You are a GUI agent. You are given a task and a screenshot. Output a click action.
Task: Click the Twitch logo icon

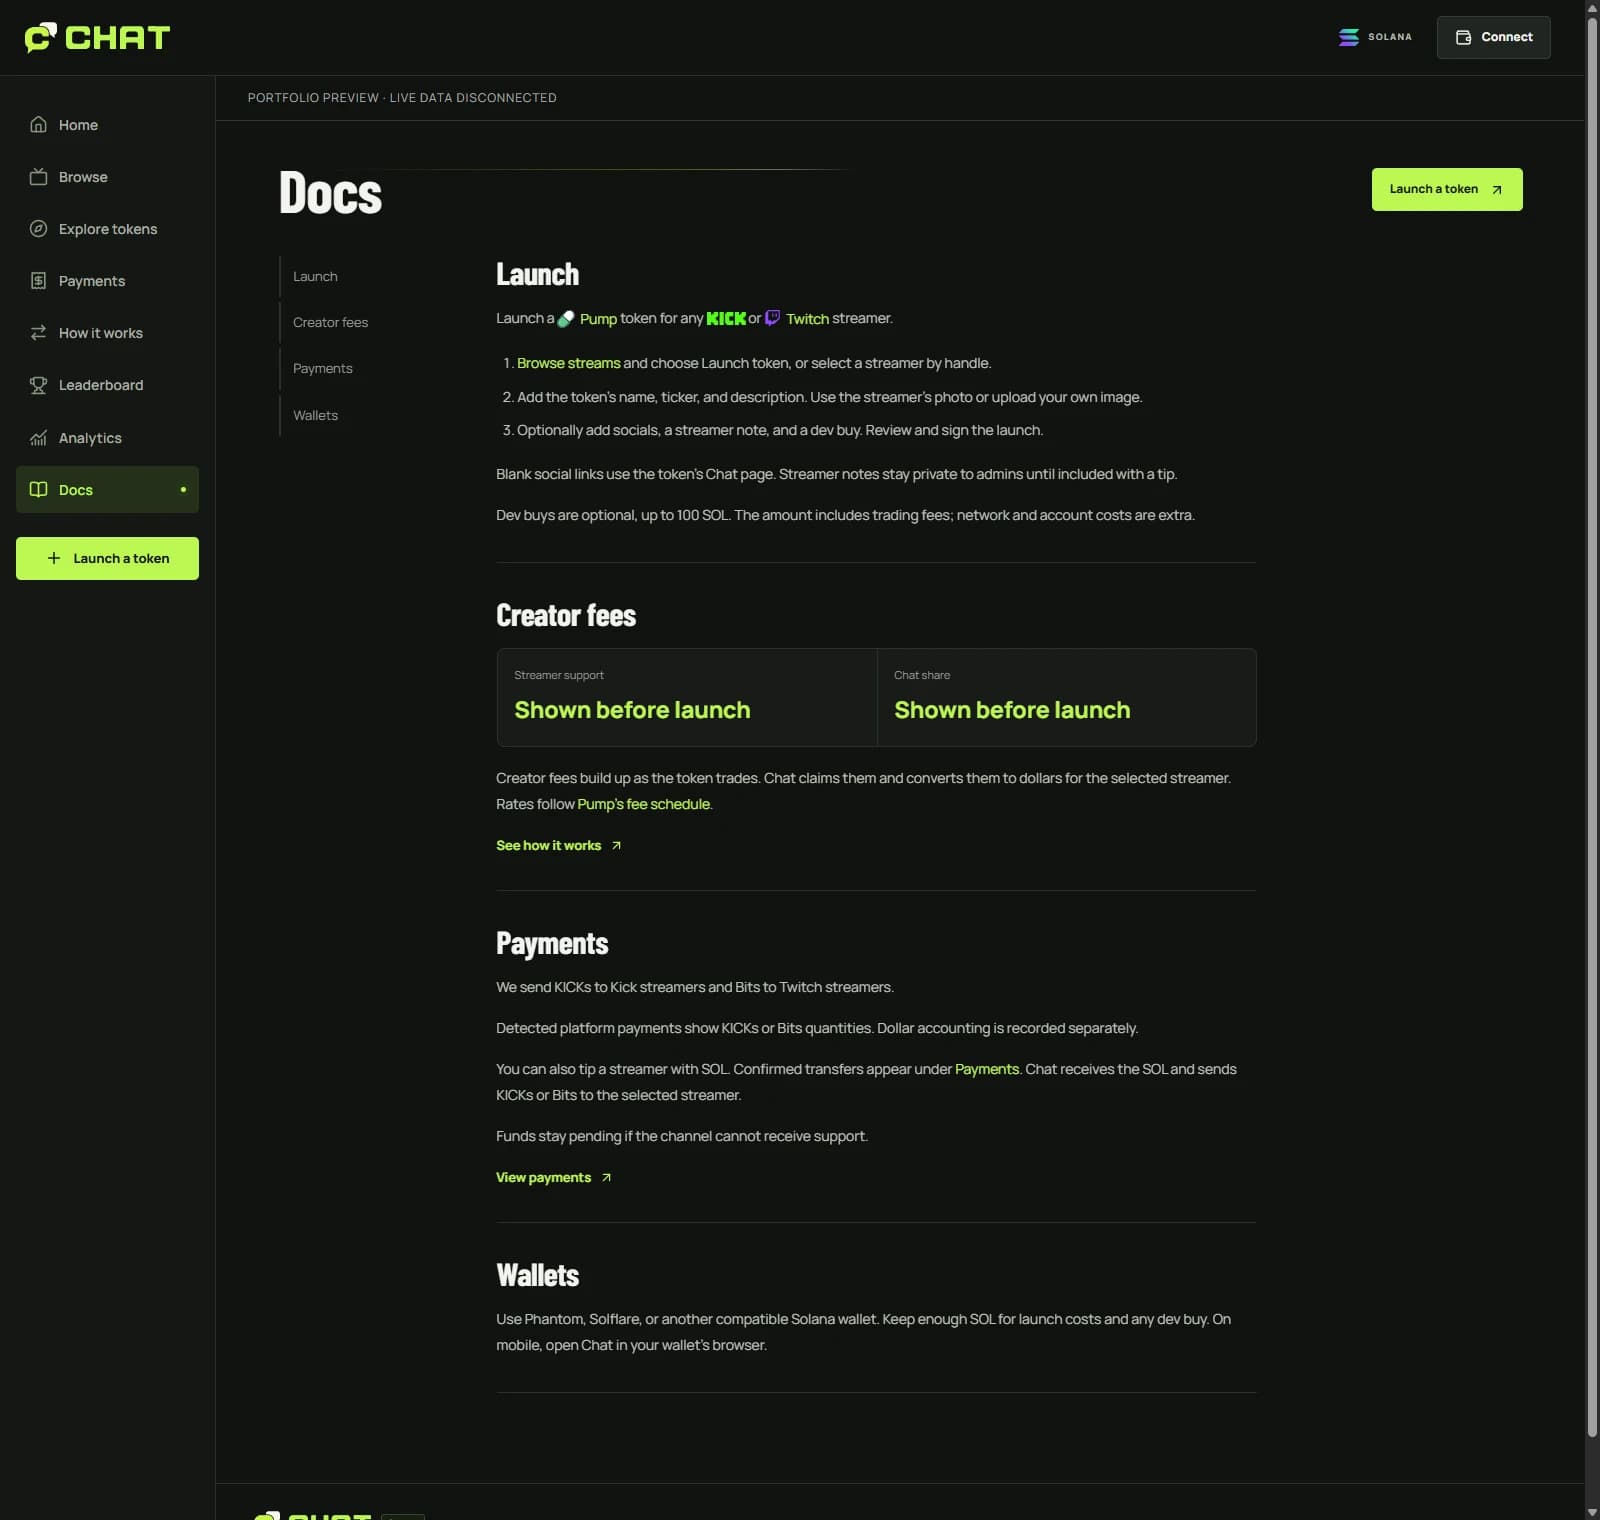[x=773, y=318]
